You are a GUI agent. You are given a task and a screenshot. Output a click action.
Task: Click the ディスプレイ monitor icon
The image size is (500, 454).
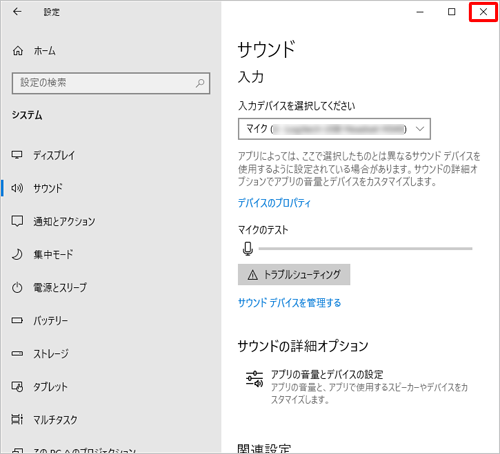pyautogui.click(x=17, y=155)
